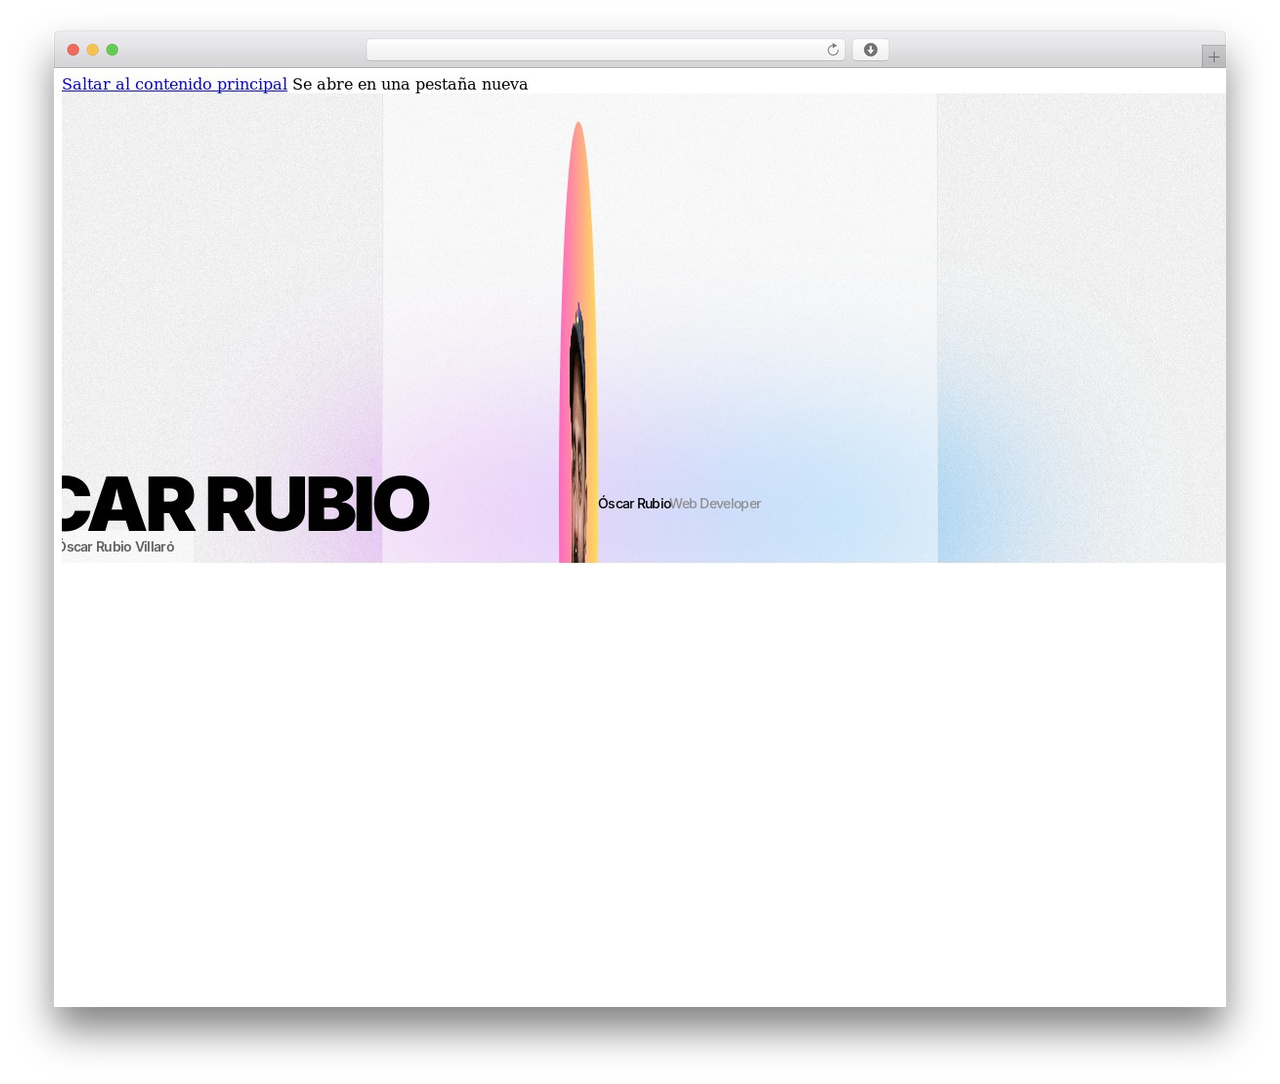Click the 'Se abre en una pestaña nueva' text
The height and width of the screenshot is (1084, 1280).
(x=410, y=84)
